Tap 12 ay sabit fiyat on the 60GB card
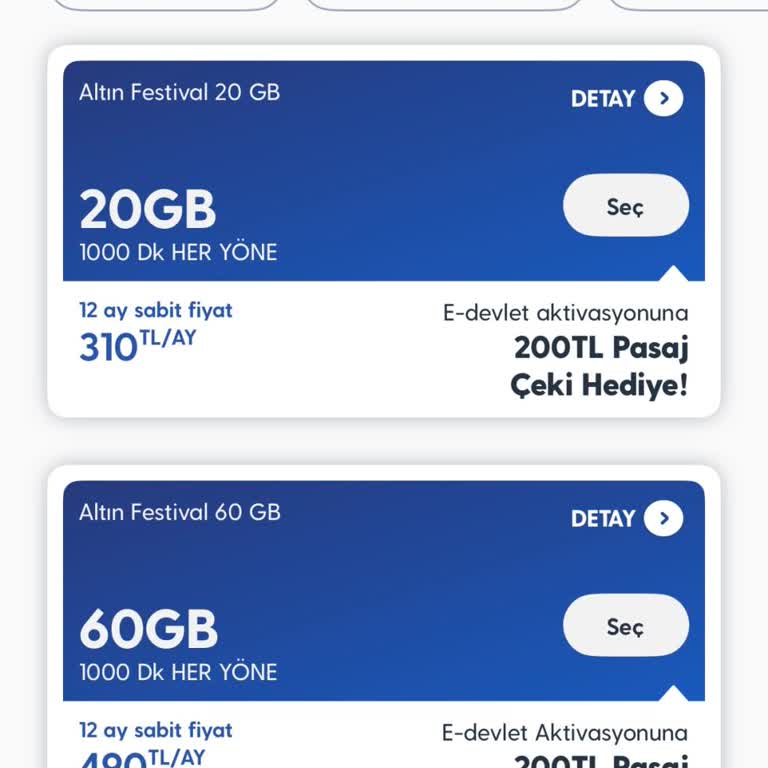Image resolution: width=768 pixels, height=768 pixels. tap(156, 730)
